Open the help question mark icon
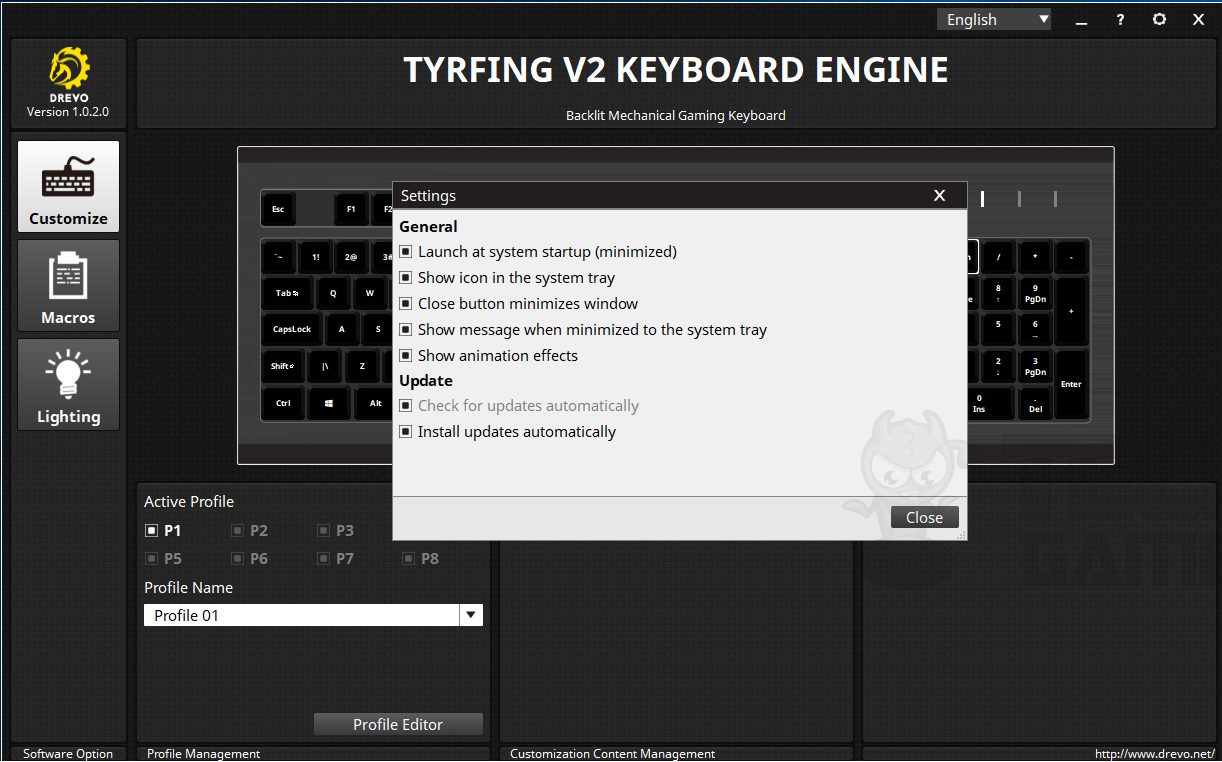The height and width of the screenshot is (762, 1222). pos(1121,19)
